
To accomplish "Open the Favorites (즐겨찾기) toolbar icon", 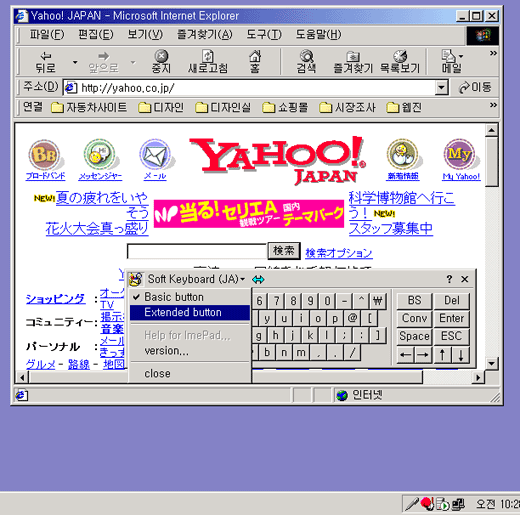I will (353, 56).
